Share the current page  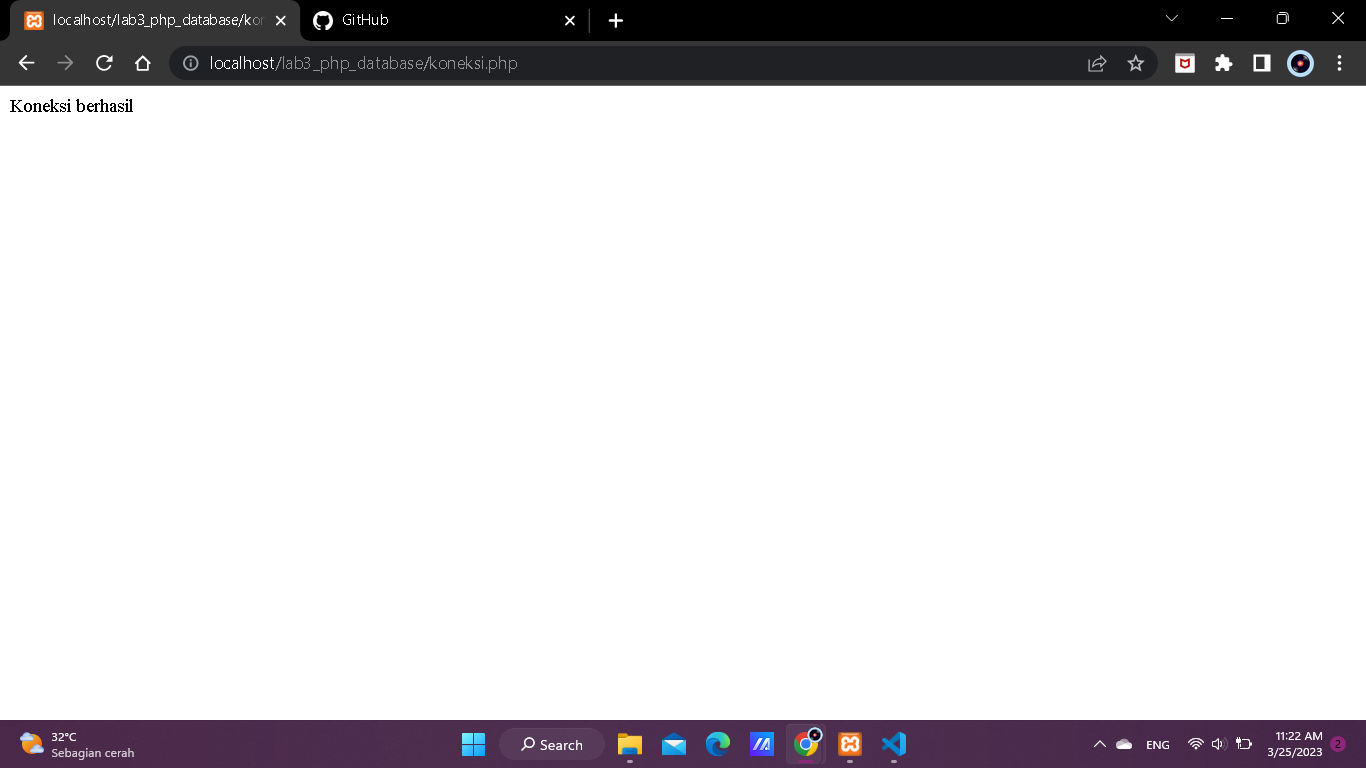point(1096,62)
